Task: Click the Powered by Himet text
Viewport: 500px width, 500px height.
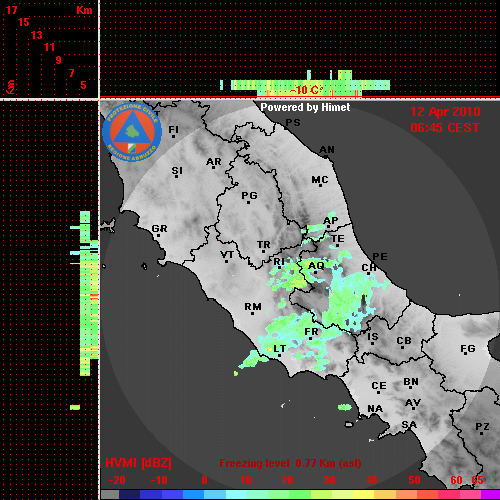Action: (305, 107)
